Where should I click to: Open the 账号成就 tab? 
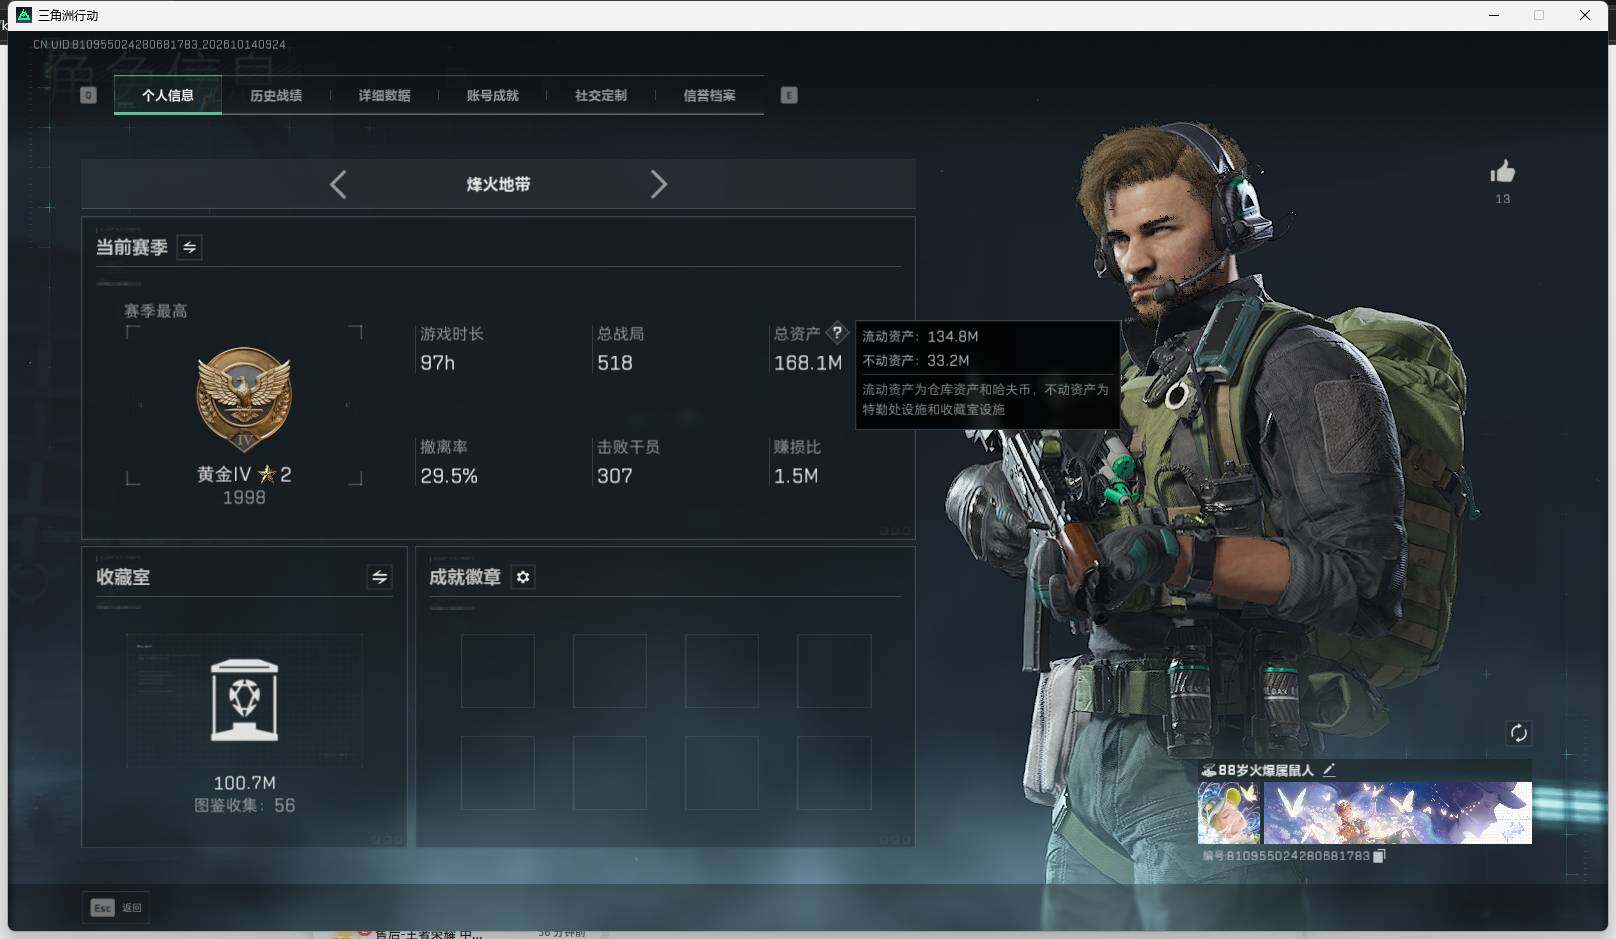492,95
